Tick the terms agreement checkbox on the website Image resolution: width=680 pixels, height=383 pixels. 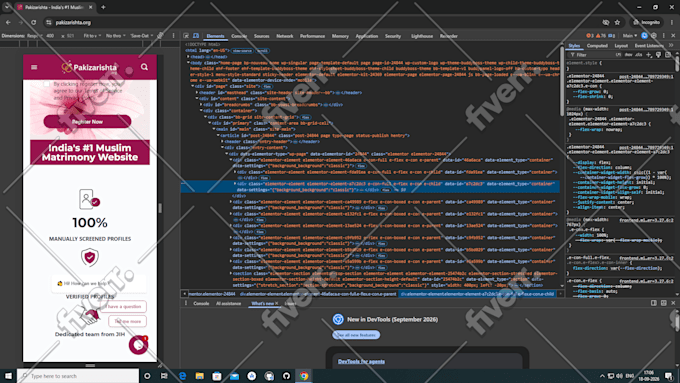pos(46,84)
